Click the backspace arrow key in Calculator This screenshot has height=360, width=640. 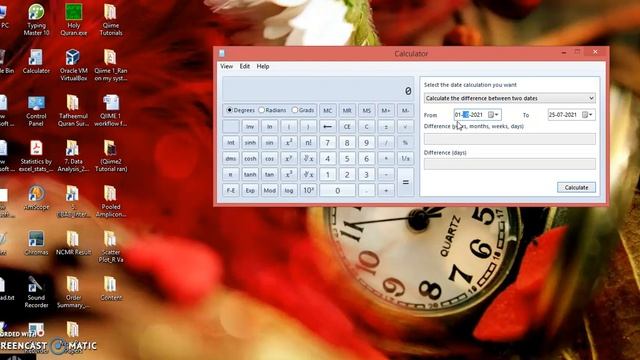[327, 127]
